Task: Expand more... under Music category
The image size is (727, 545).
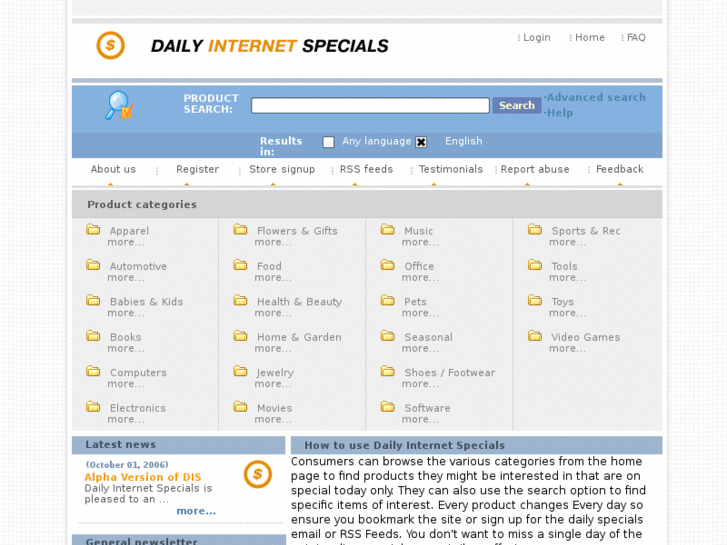Action: click(x=420, y=242)
